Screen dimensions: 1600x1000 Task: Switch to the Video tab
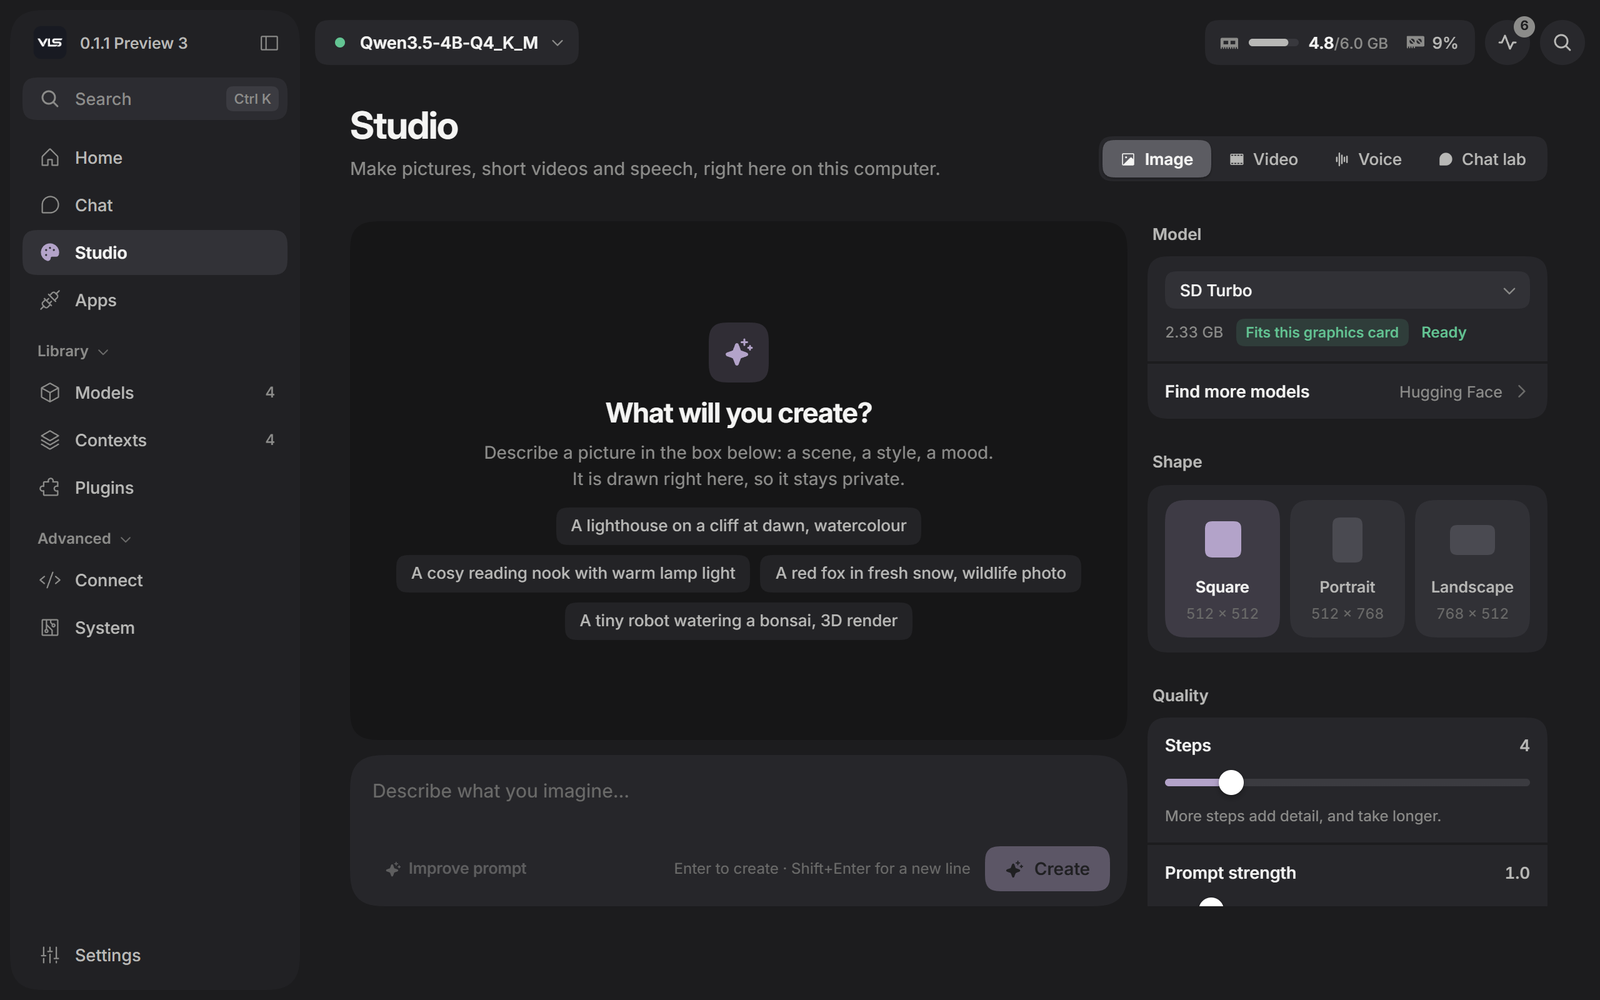point(1263,159)
